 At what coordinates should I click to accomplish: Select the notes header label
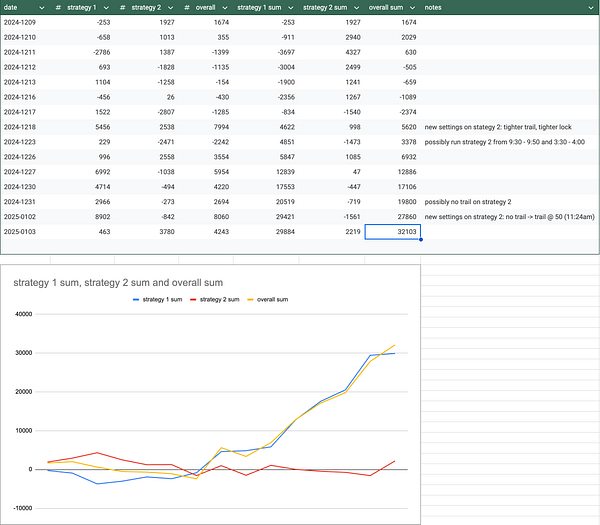[x=433, y=8]
